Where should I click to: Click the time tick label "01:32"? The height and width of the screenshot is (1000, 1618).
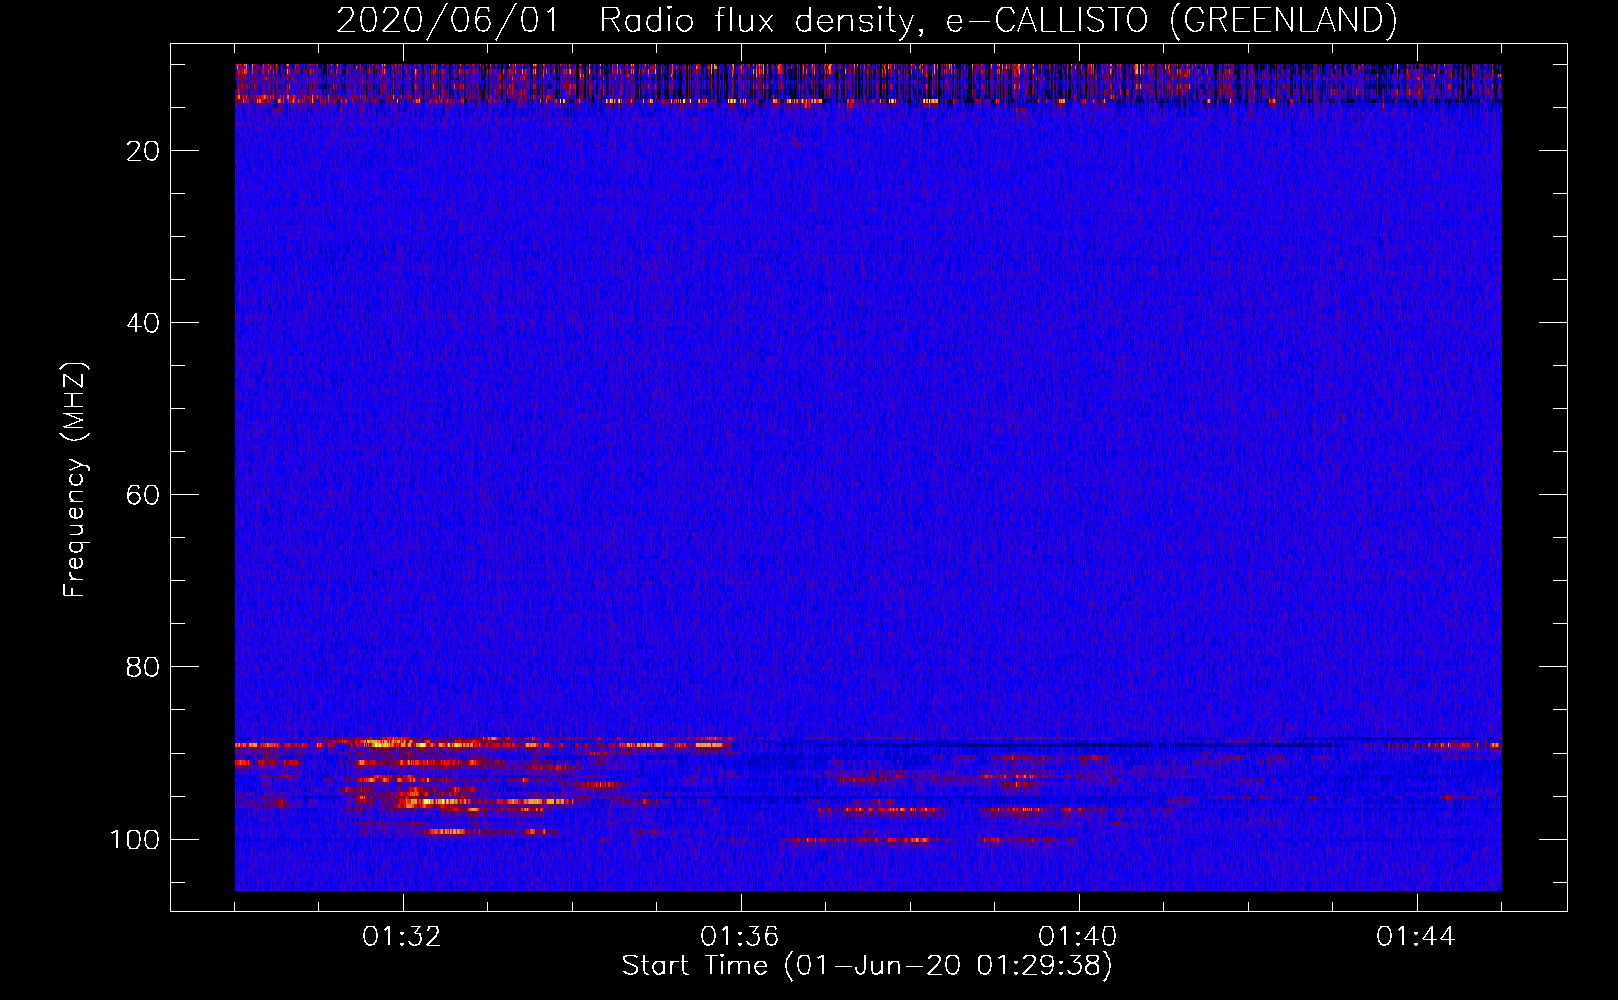402,937
